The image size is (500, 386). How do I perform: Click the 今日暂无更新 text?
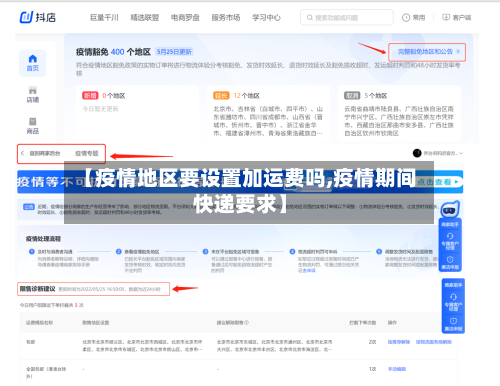coord(100,109)
